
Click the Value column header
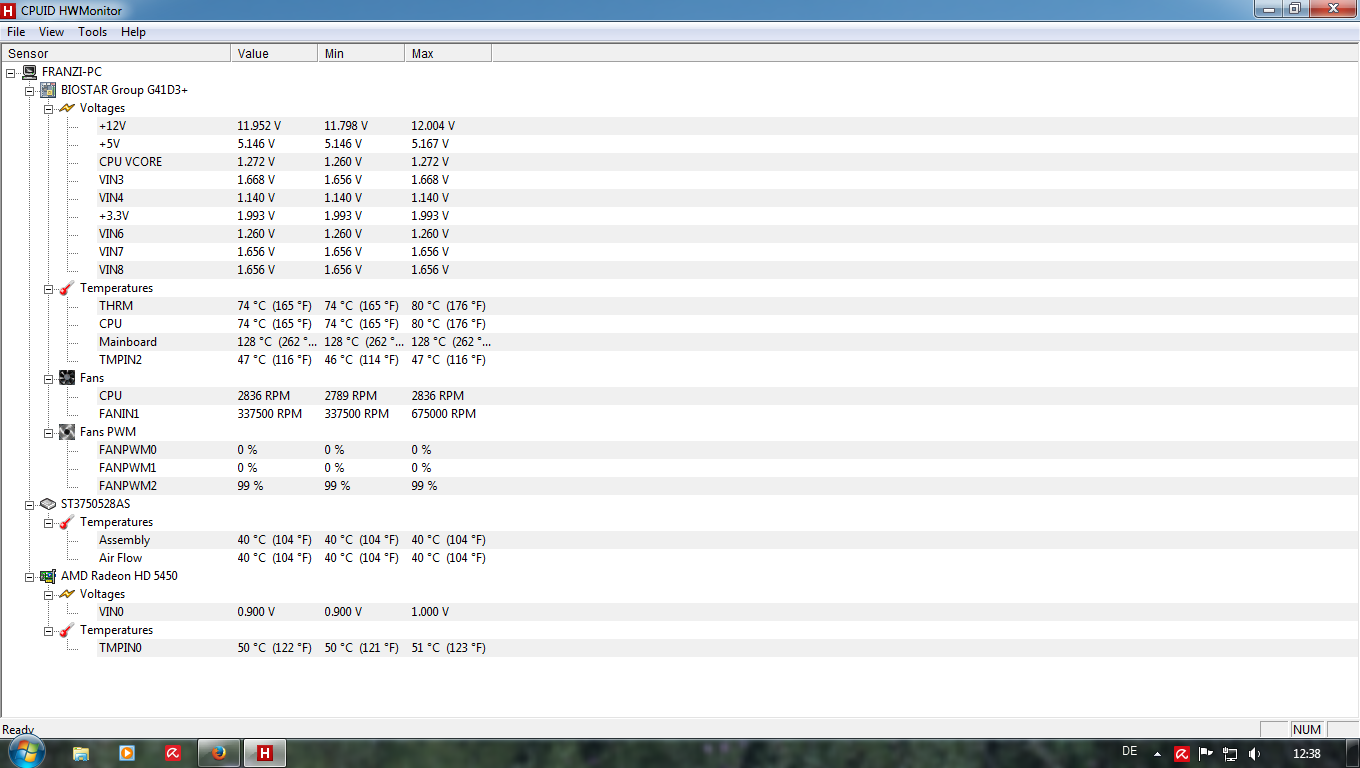point(274,54)
